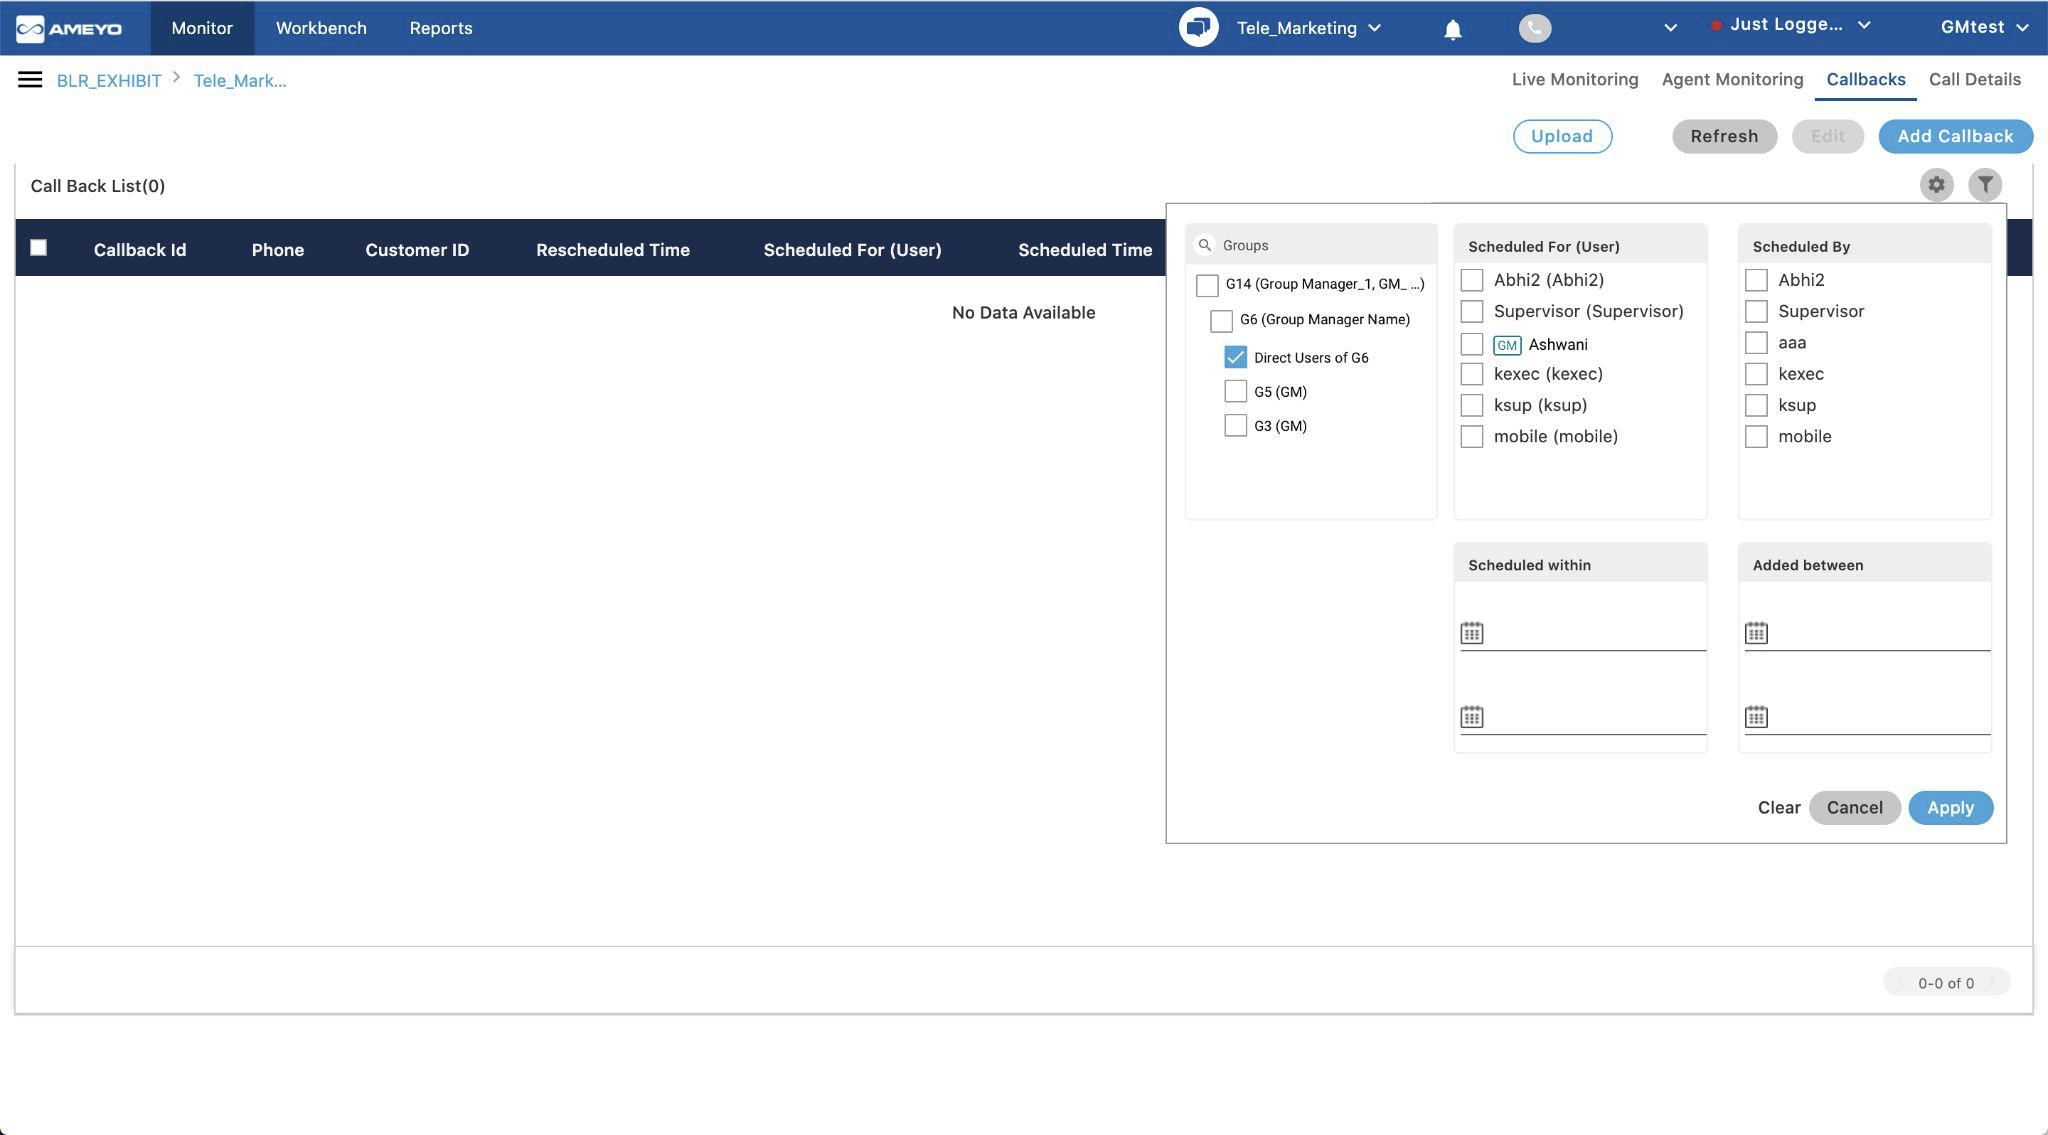Toggle the callback filter funnel icon
Image resolution: width=2048 pixels, height=1135 pixels.
(1985, 185)
